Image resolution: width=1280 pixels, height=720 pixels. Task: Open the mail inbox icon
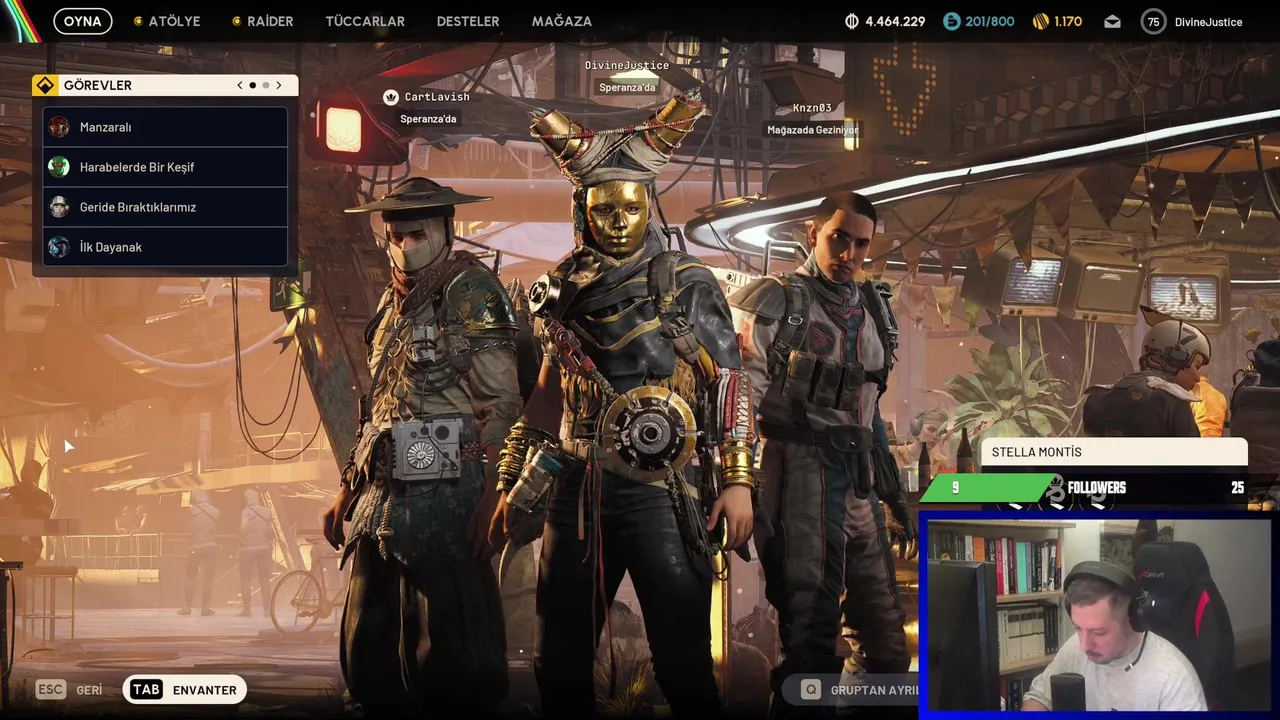[x=1112, y=21]
